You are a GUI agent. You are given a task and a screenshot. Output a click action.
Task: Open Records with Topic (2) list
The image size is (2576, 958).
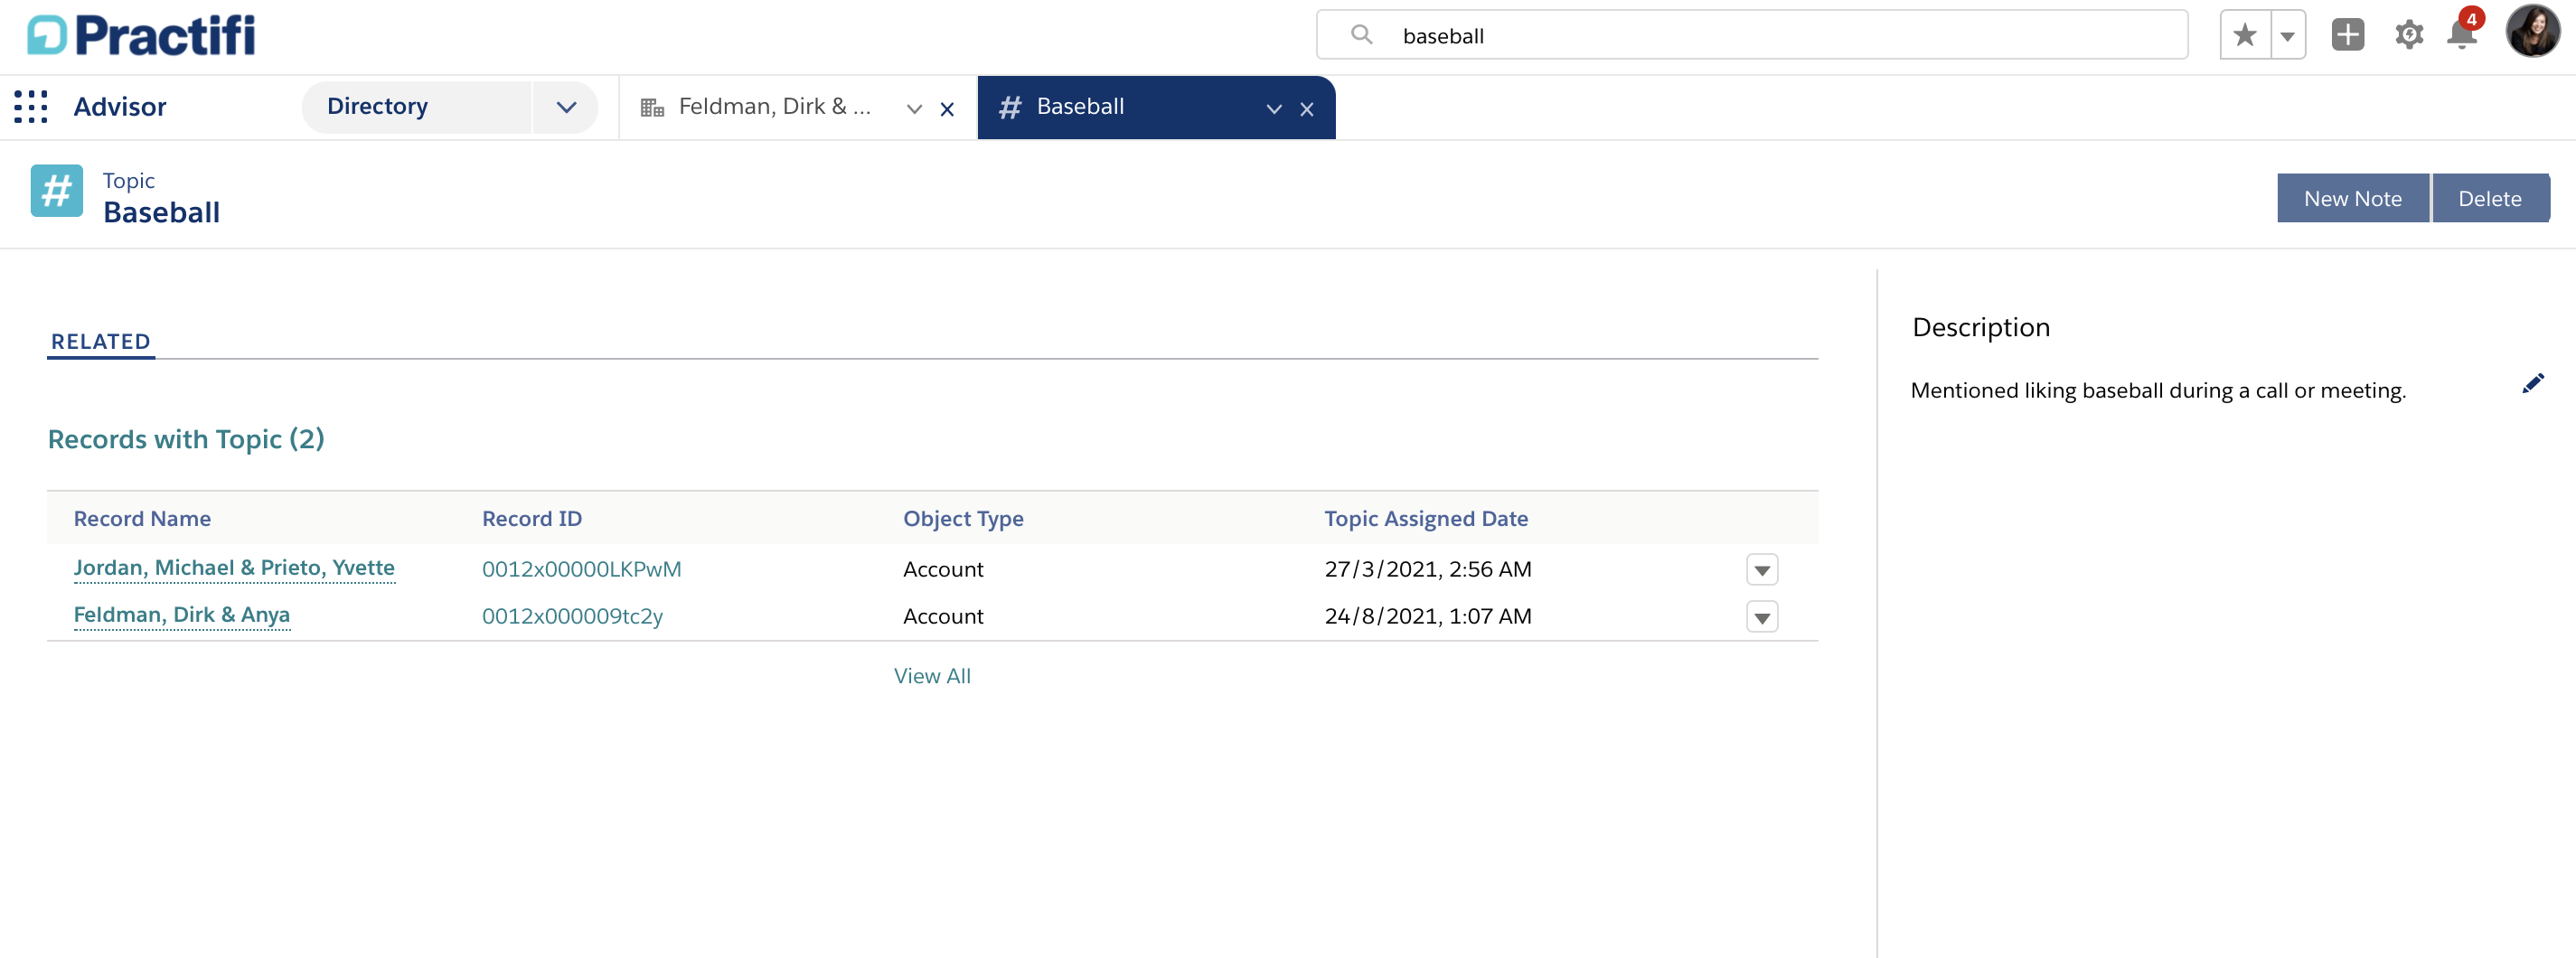click(x=186, y=439)
